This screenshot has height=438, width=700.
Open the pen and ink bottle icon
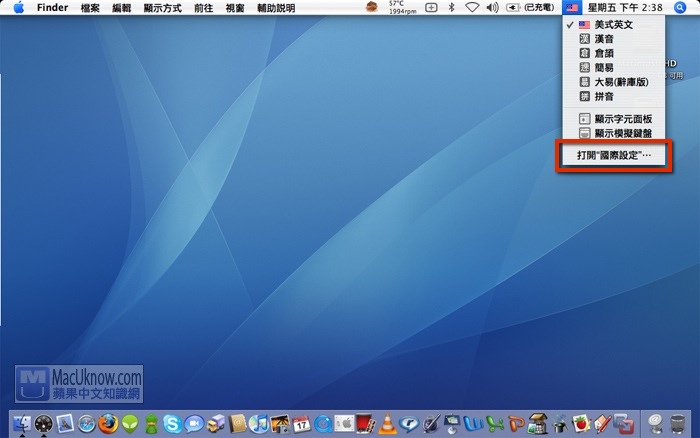pyautogui.click(x=430, y=423)
